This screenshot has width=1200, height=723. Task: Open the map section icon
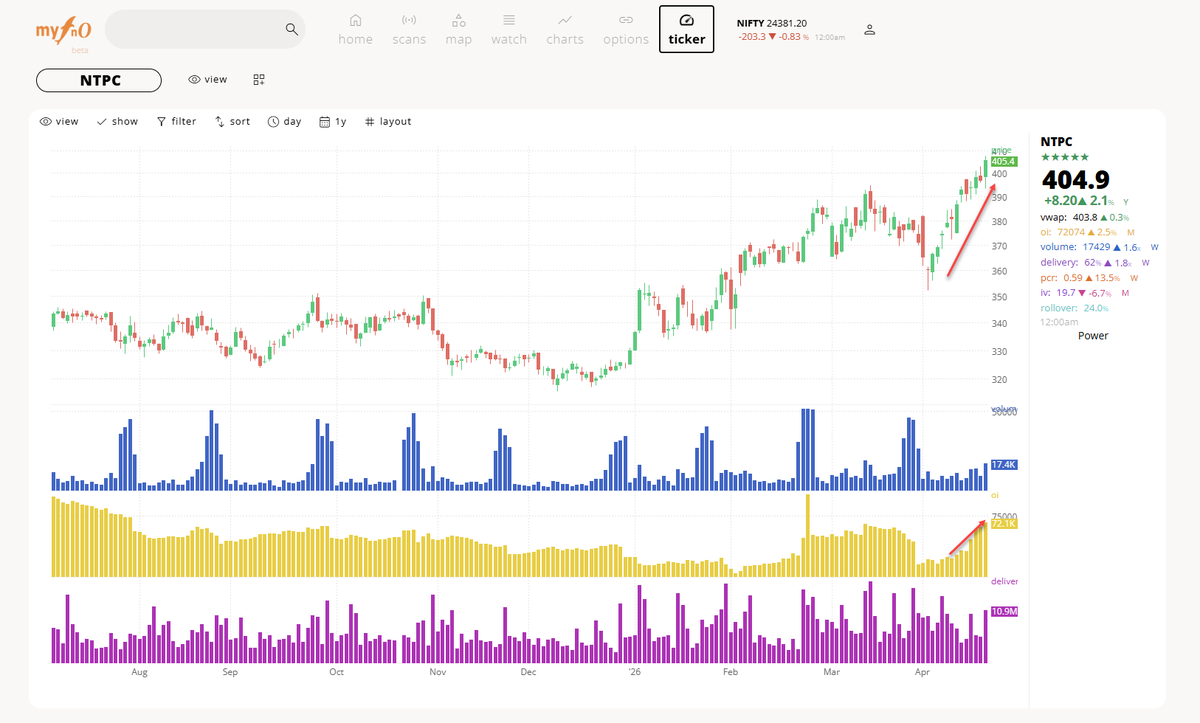tap(458, 28)
